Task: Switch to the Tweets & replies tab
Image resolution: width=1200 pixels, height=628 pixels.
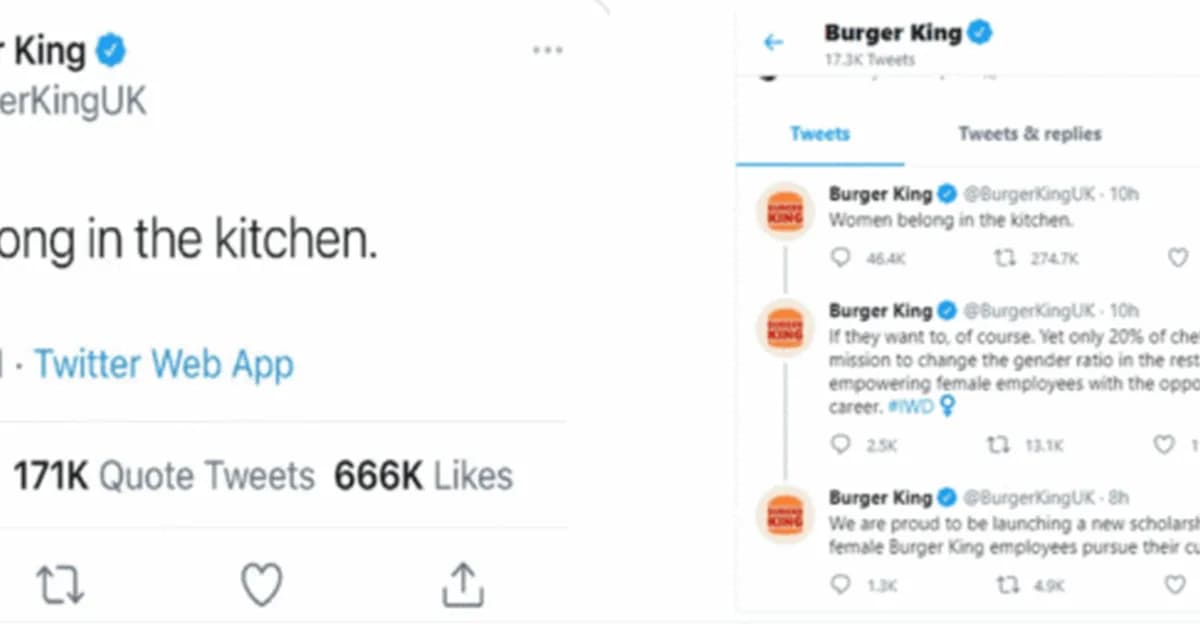Action: pos(1030,134)
